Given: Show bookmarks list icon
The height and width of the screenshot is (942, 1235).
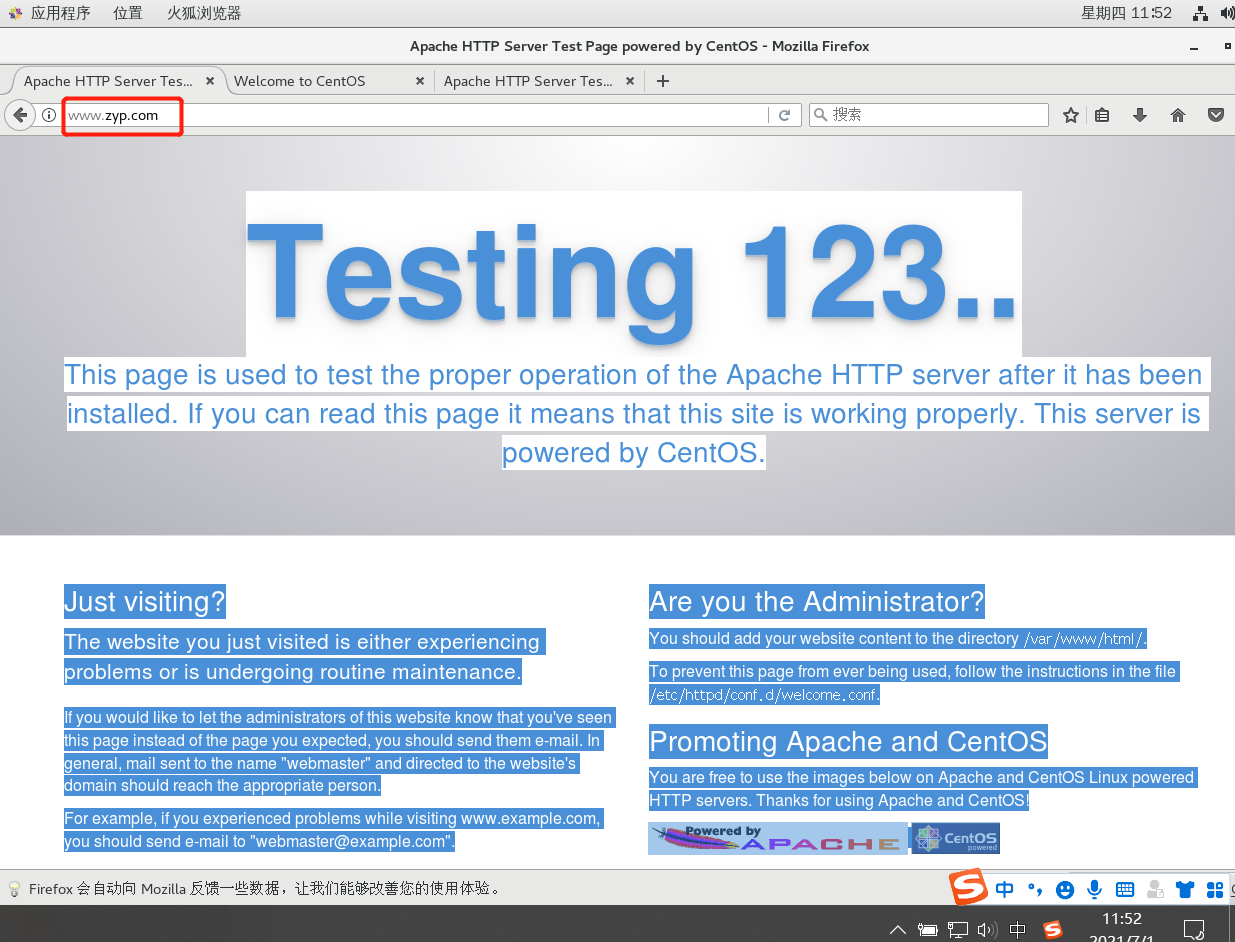Looking at the screenshot, I should click(1102, 115).
